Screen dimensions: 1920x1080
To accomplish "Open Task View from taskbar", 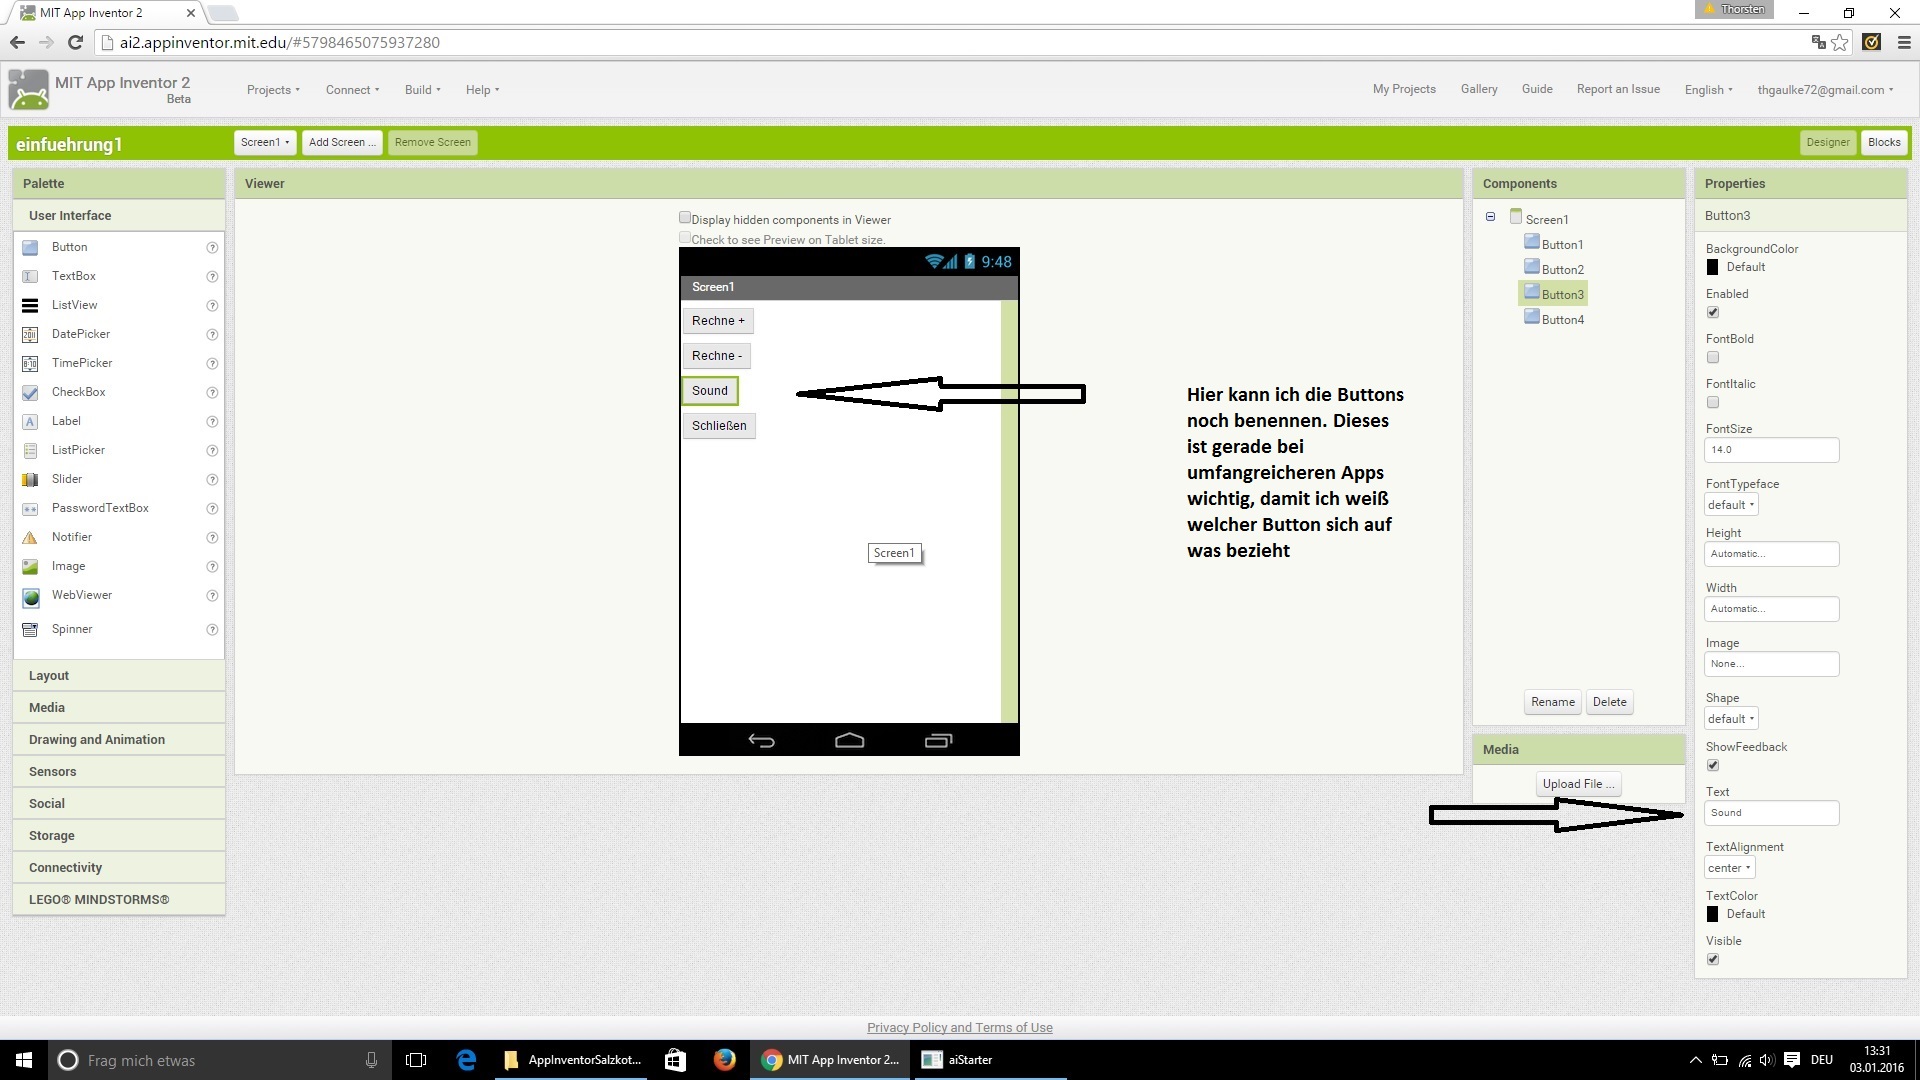I will pyautogui.click(x=416, y=1060).
